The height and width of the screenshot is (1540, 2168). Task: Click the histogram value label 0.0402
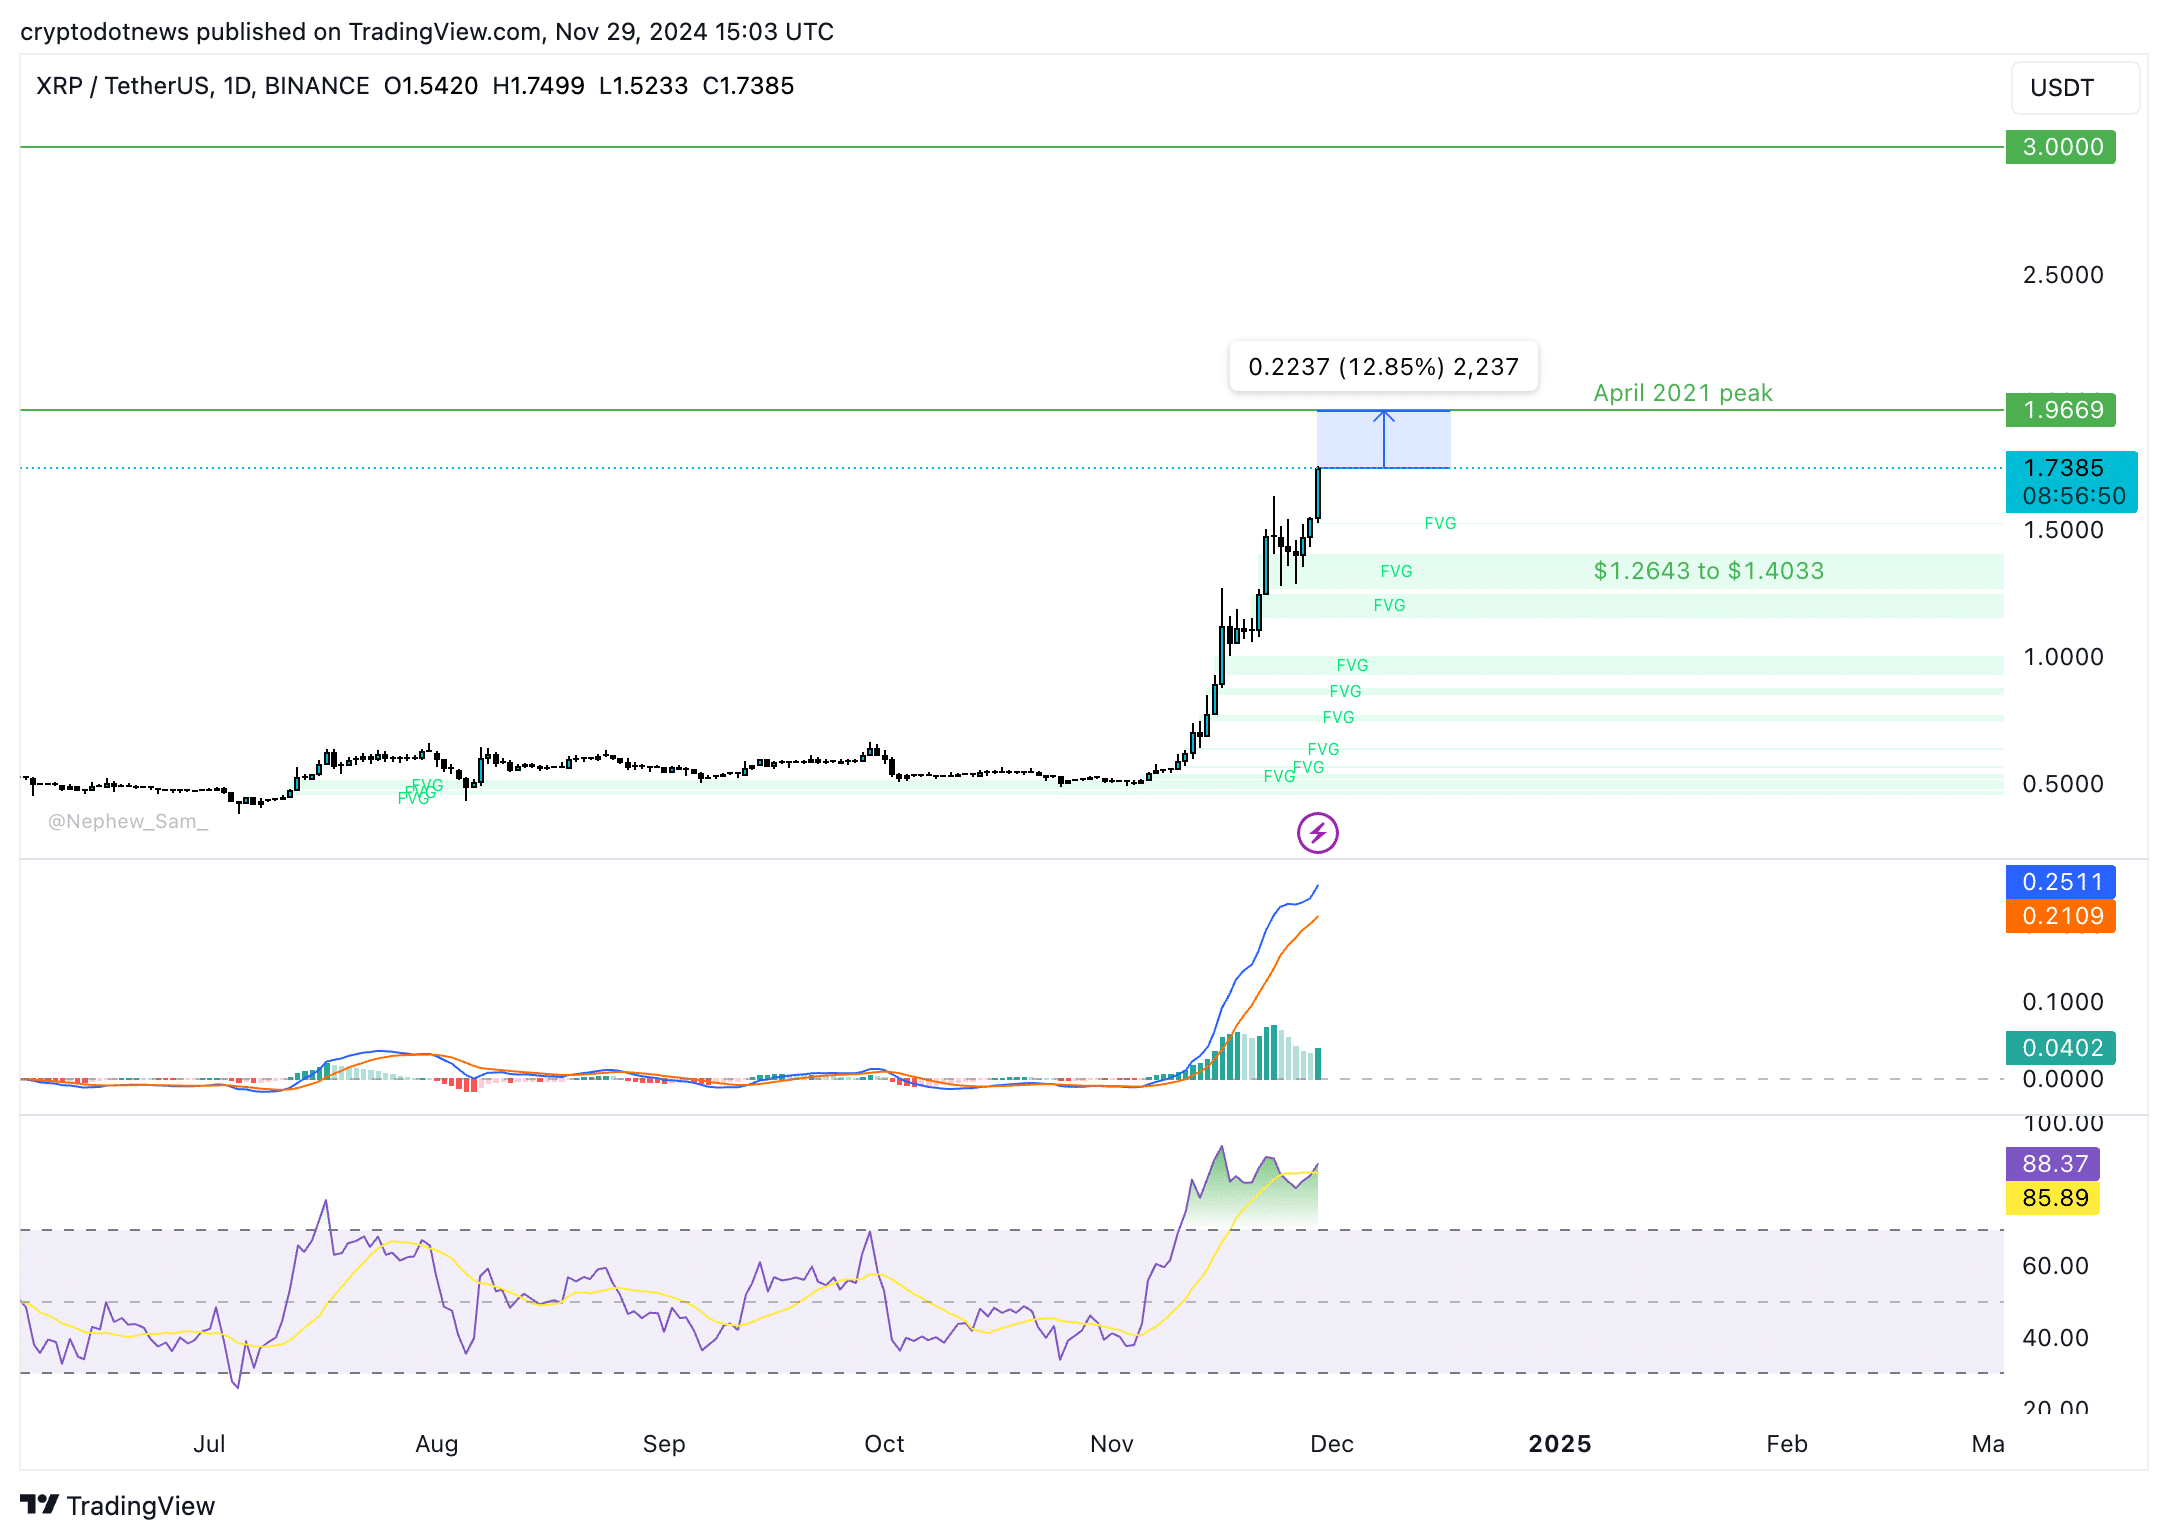2060,1048
